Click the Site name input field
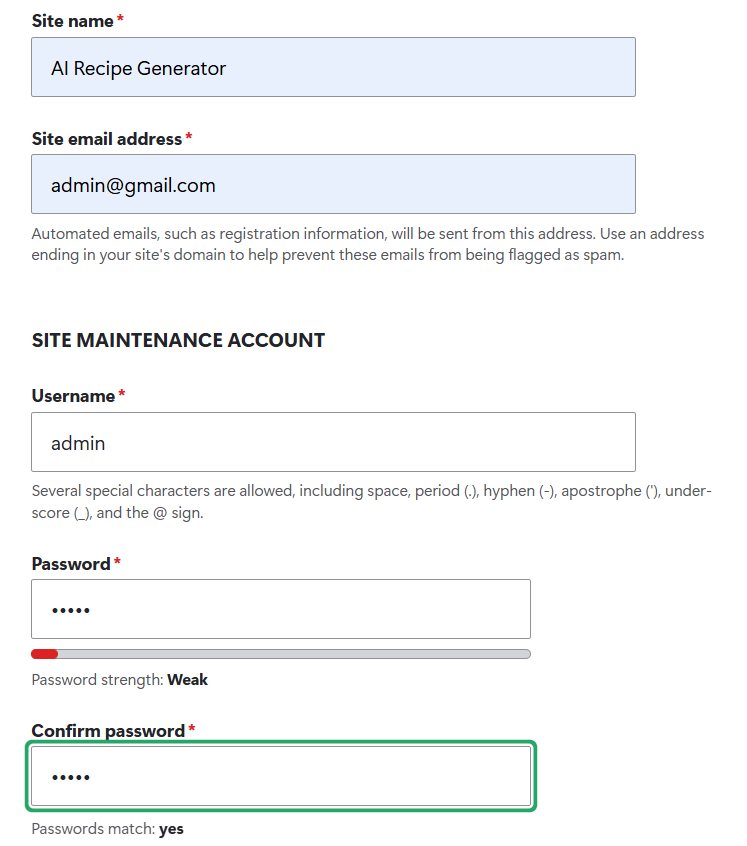Screen dimensions: 747x846 tap(333, 67)
